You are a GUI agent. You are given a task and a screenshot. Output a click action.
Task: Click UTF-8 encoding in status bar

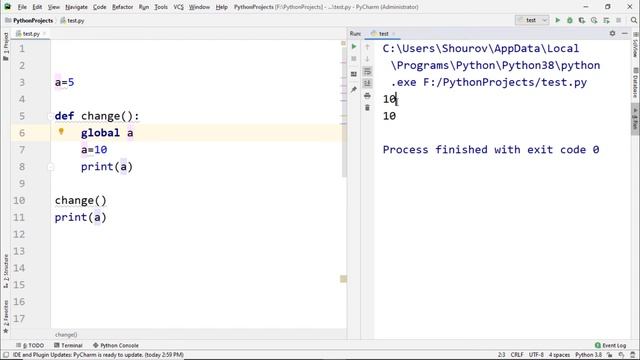[536, 355]
